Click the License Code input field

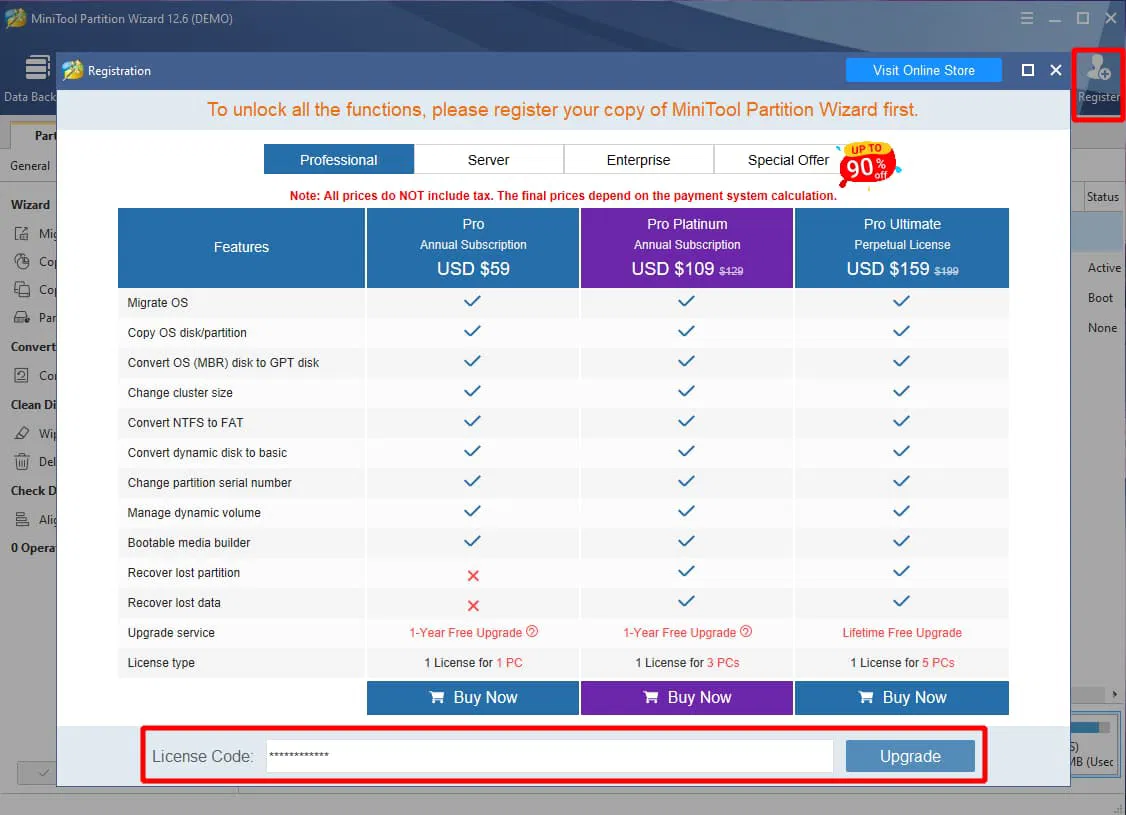click(x=548, y=756)
